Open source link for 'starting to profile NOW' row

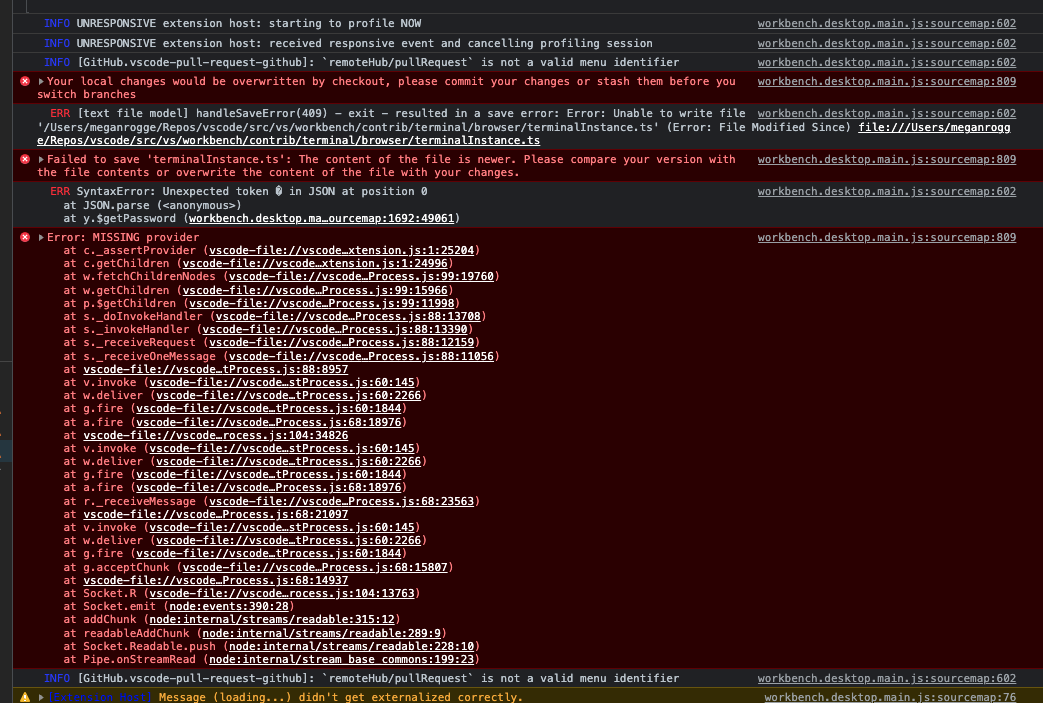pos(887,23)
